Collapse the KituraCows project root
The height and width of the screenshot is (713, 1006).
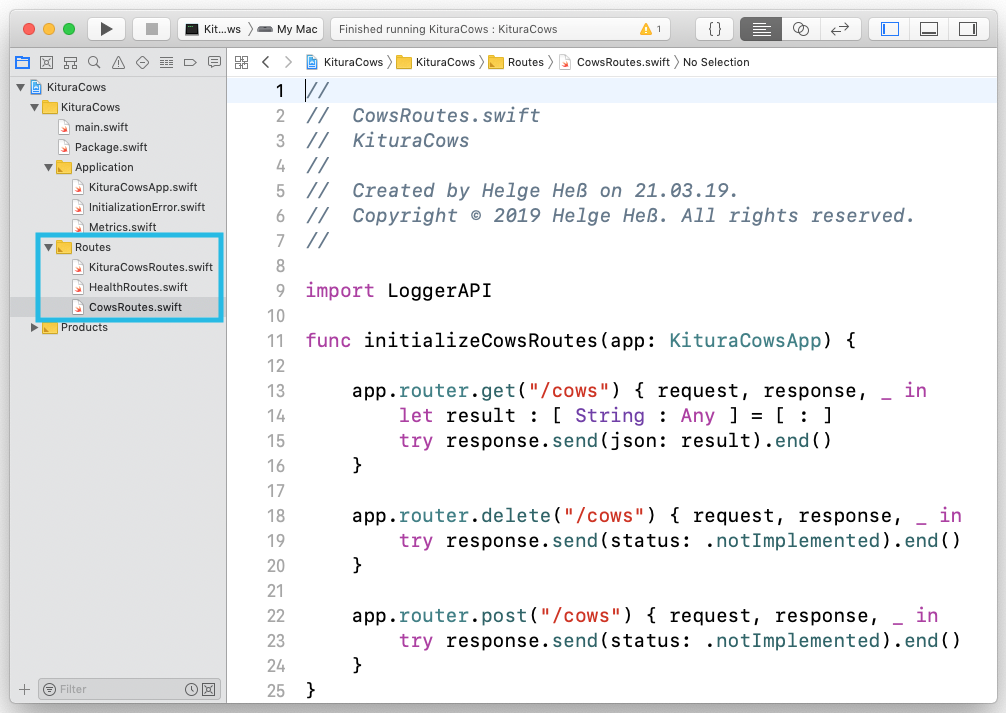(21, 87)
